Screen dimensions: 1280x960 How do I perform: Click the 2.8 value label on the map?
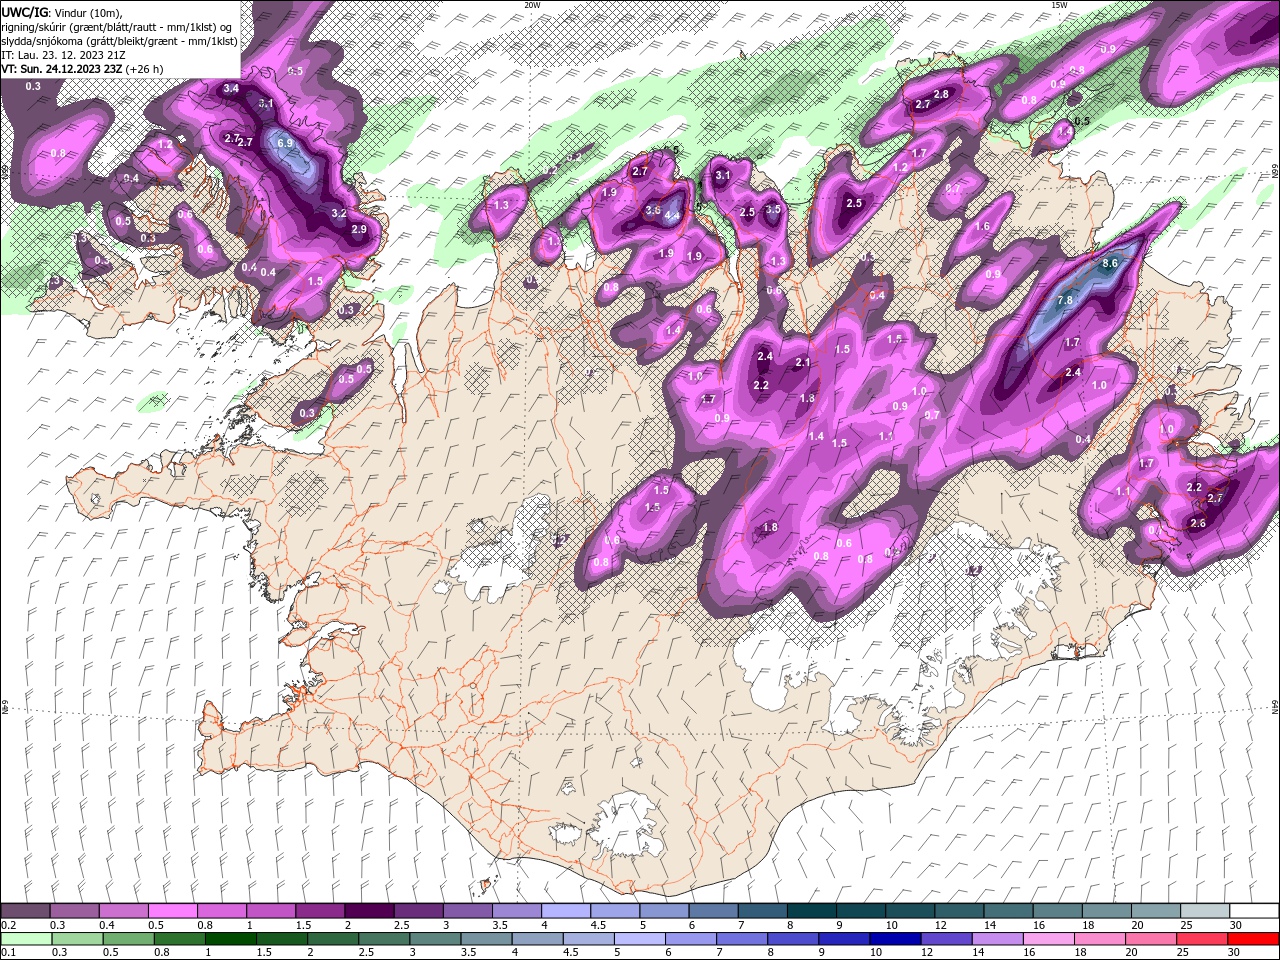coord(941,94)
